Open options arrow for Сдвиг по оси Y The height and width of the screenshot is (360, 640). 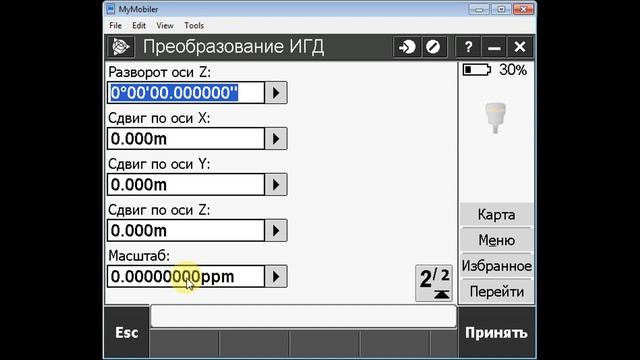click(x=276, y=185)
